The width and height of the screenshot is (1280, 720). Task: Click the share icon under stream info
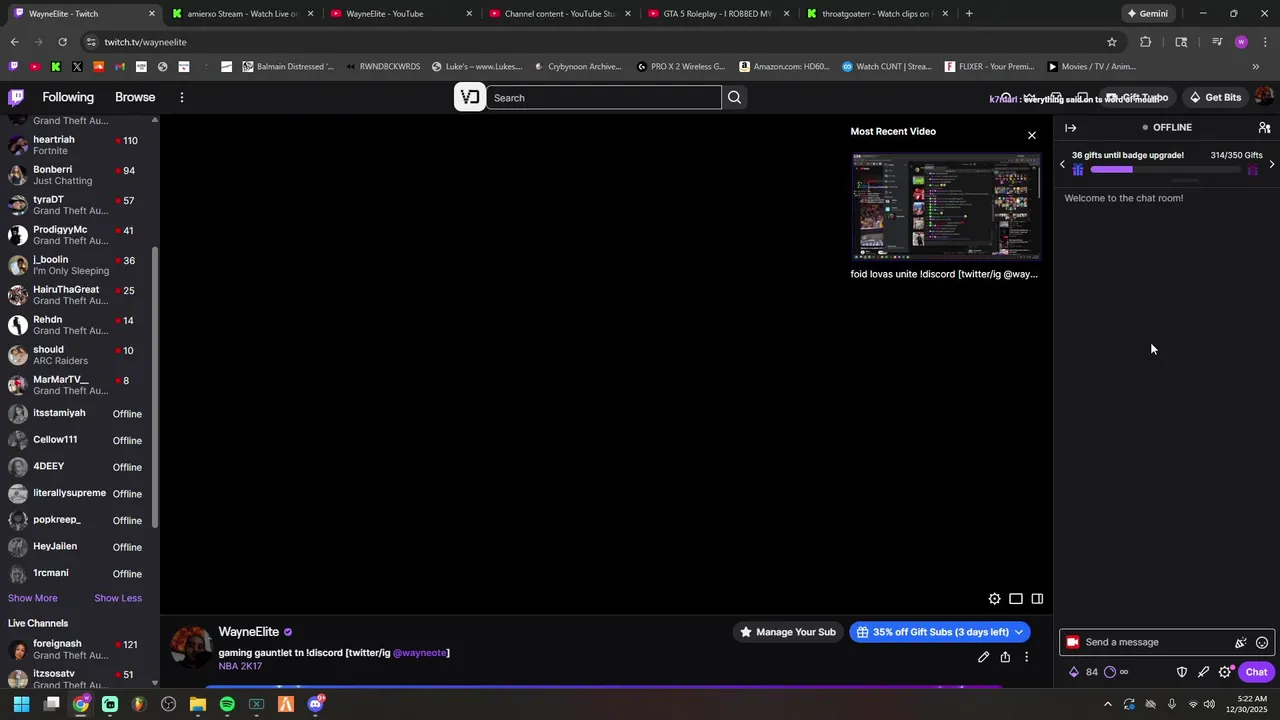(1005, 657)
